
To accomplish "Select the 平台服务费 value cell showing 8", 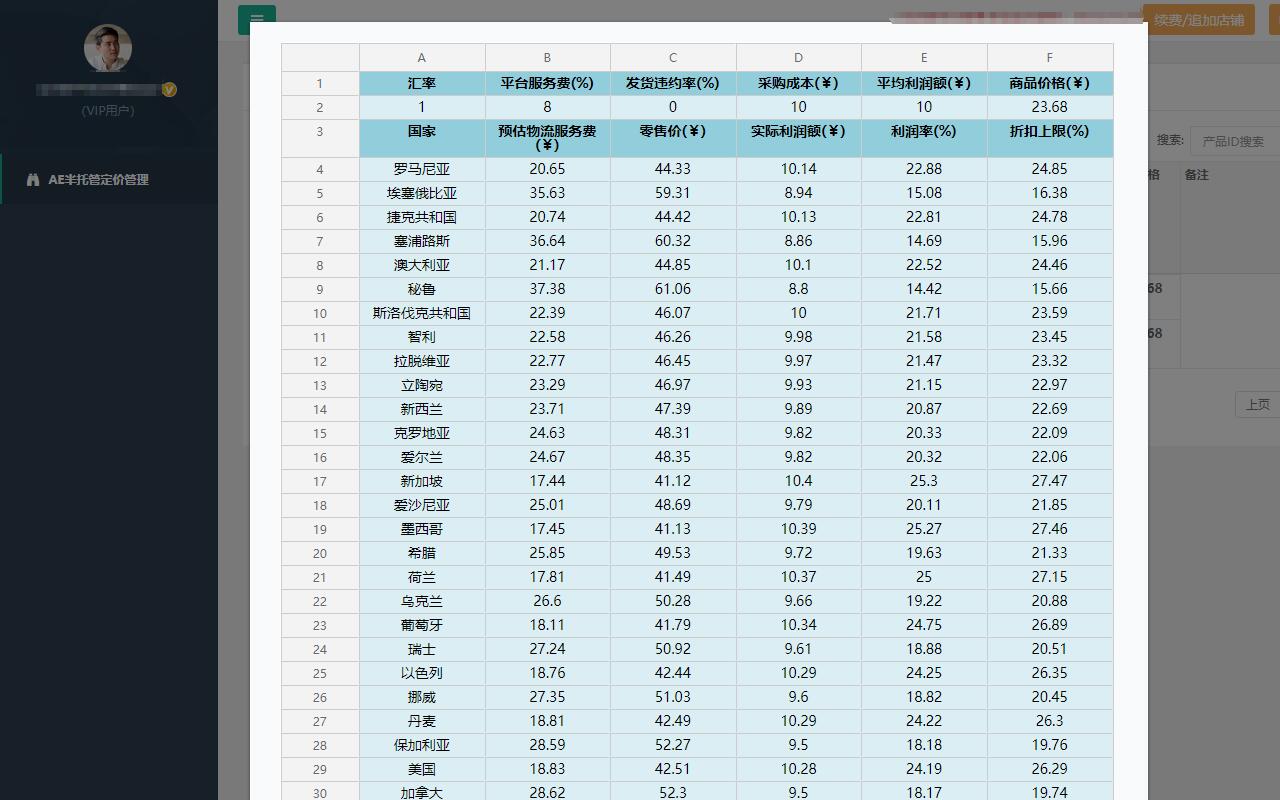I will tap(547, 107).
